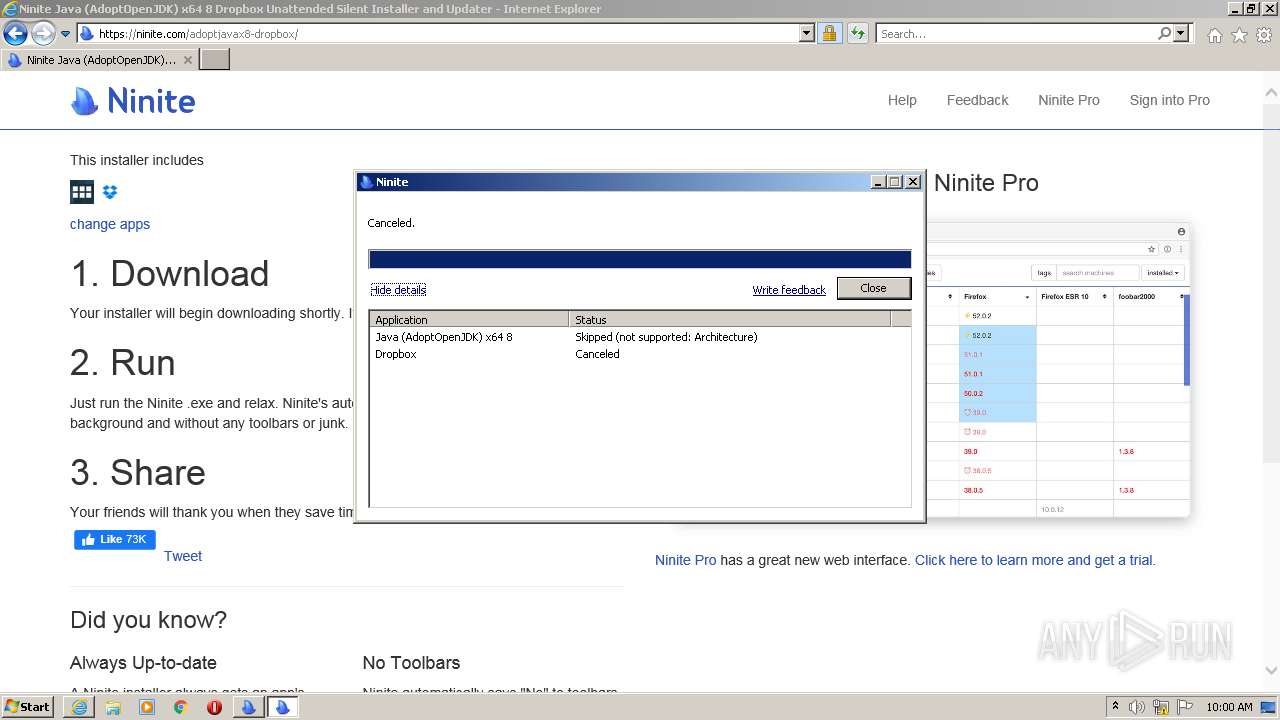Click the Ninite dialog title bar icon

(x=366, y=182)
